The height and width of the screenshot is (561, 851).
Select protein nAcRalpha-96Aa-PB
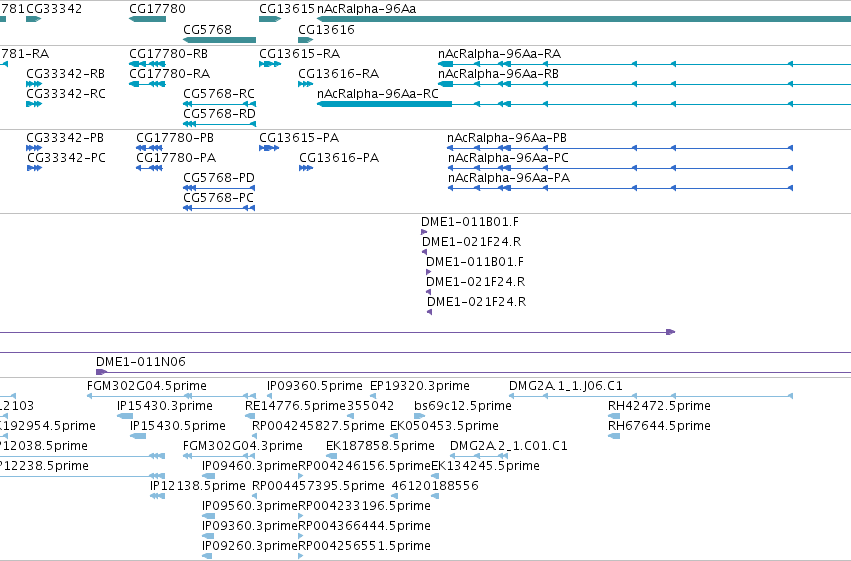click(507, 138)
